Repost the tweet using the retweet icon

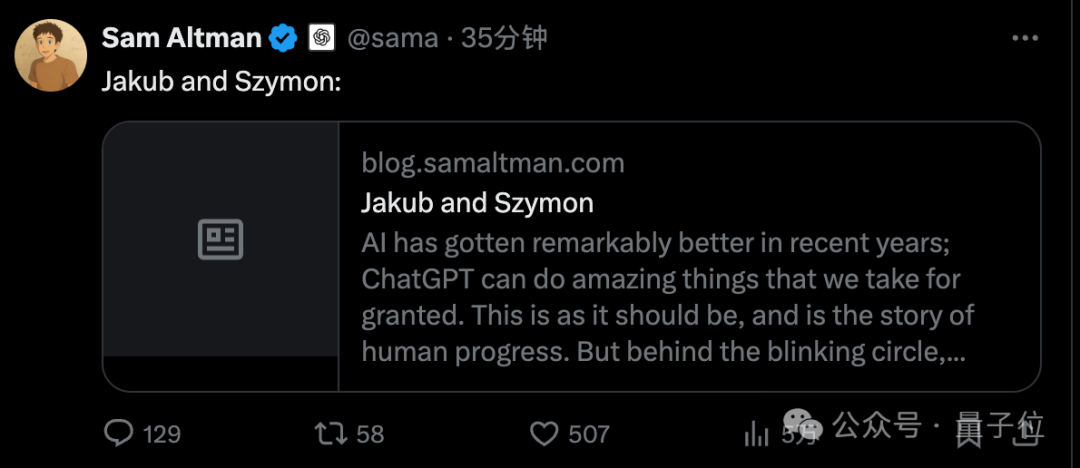pyautogui.click(x=330, y=433)
